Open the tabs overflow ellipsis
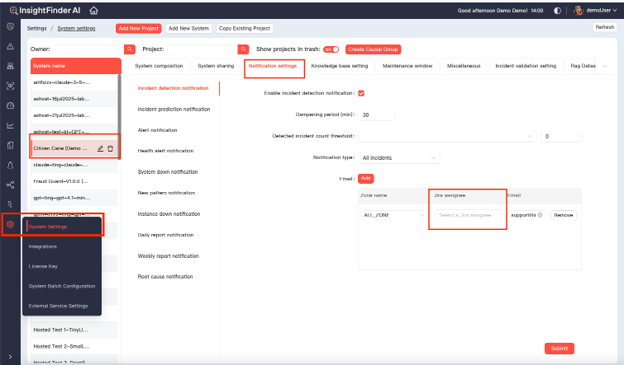This screenshot has height=365, width=624. [x=604, y=66]
